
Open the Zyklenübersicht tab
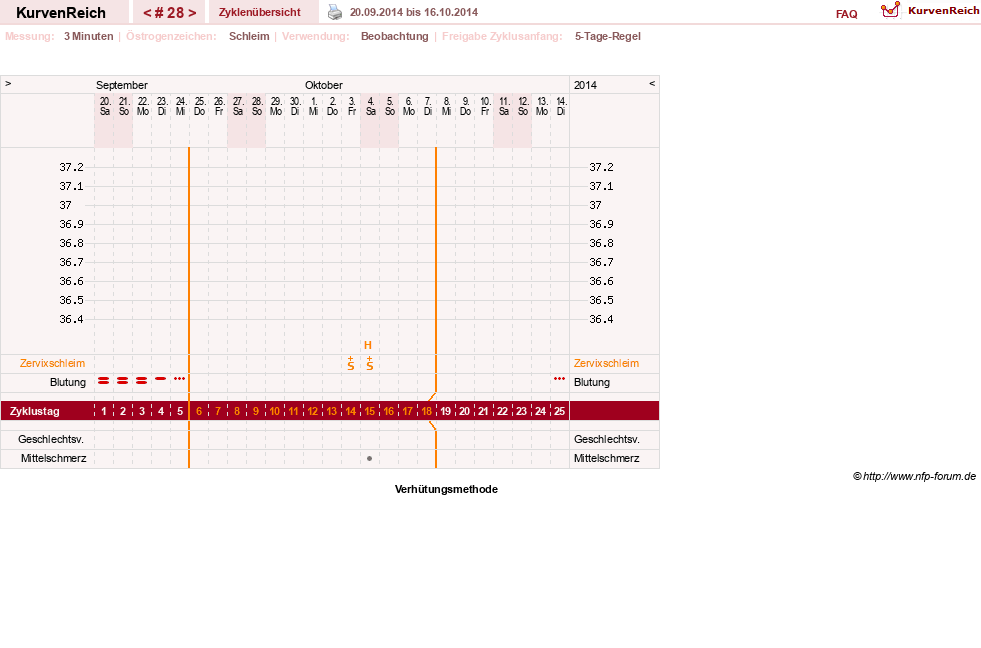(260, 12)
